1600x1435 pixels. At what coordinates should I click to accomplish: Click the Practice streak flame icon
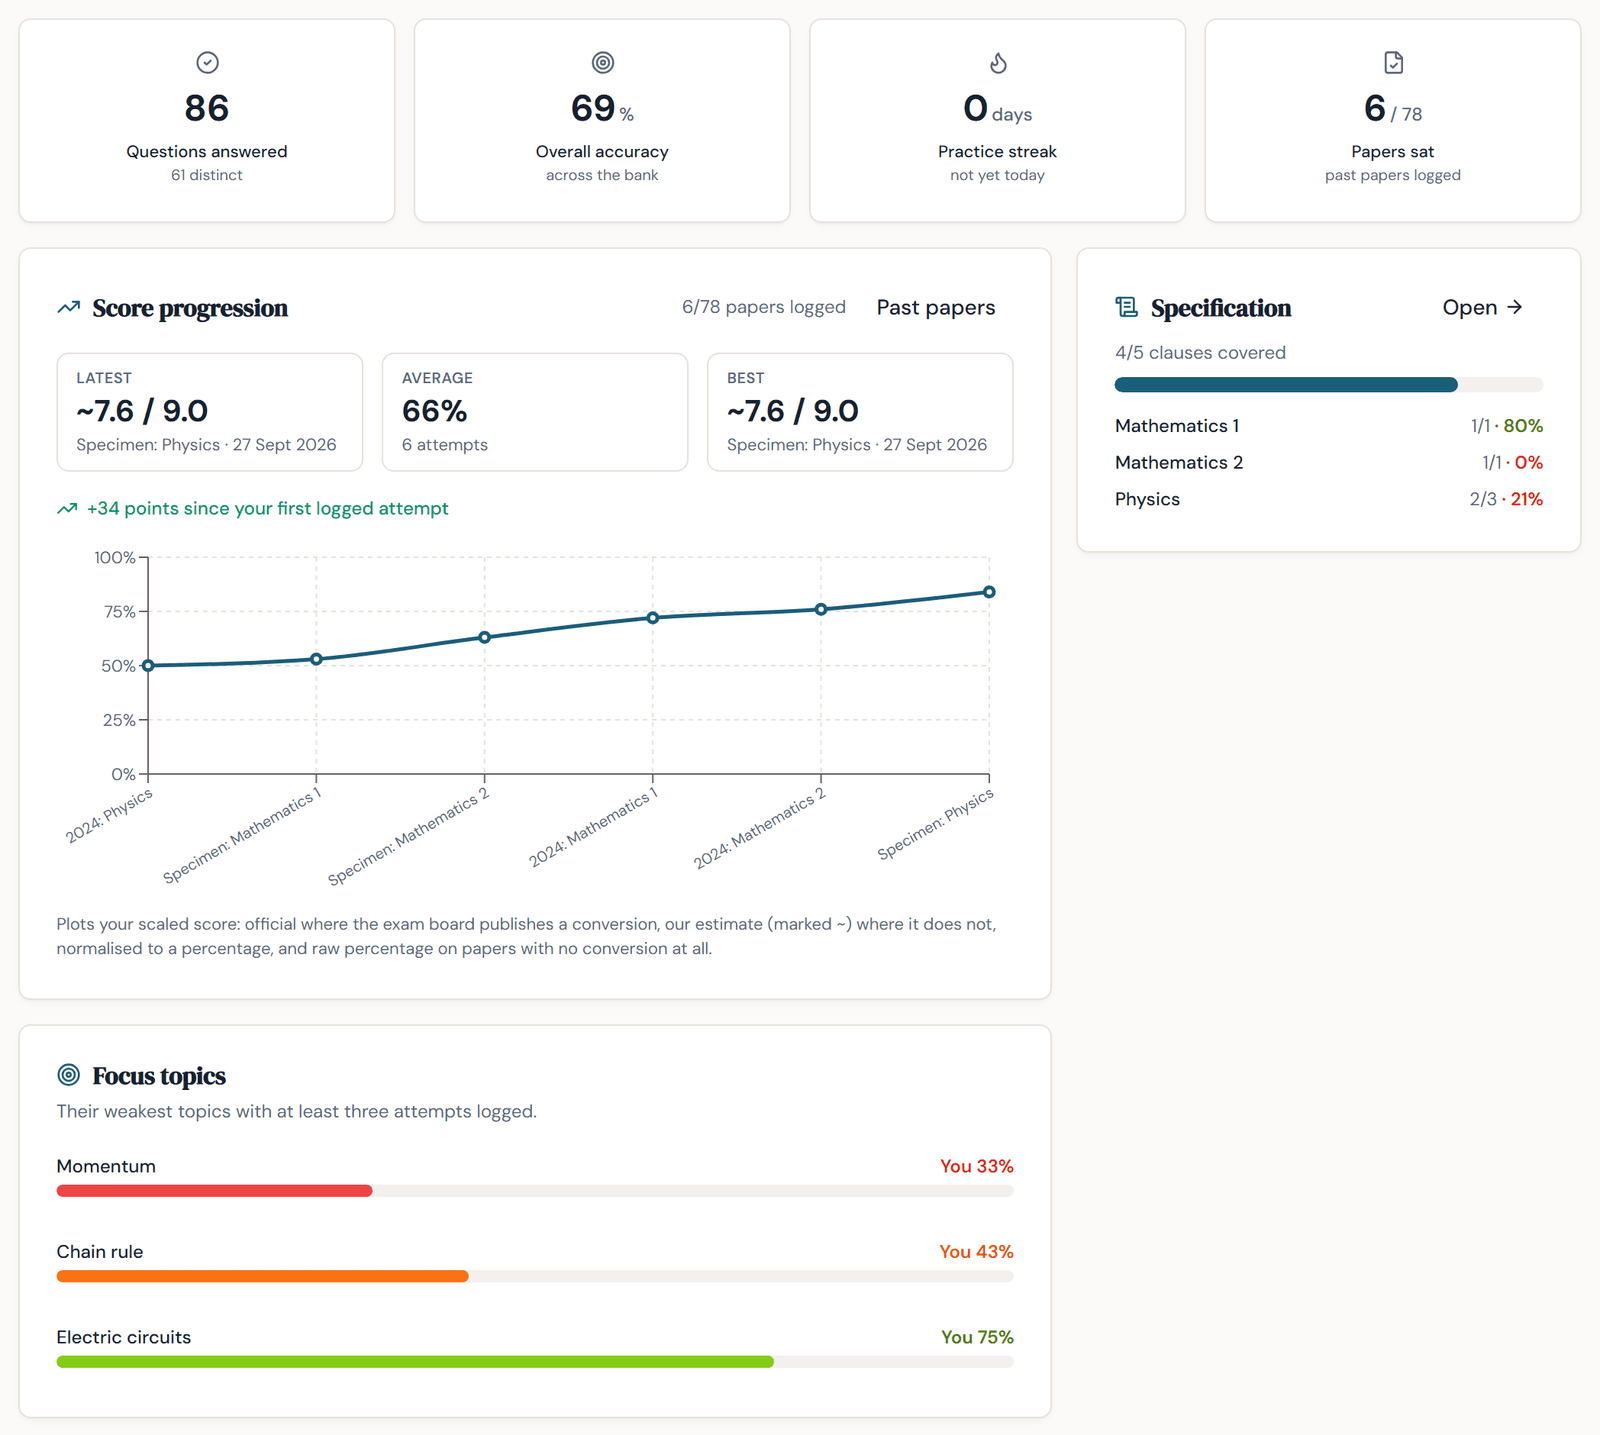coord(998,63)
